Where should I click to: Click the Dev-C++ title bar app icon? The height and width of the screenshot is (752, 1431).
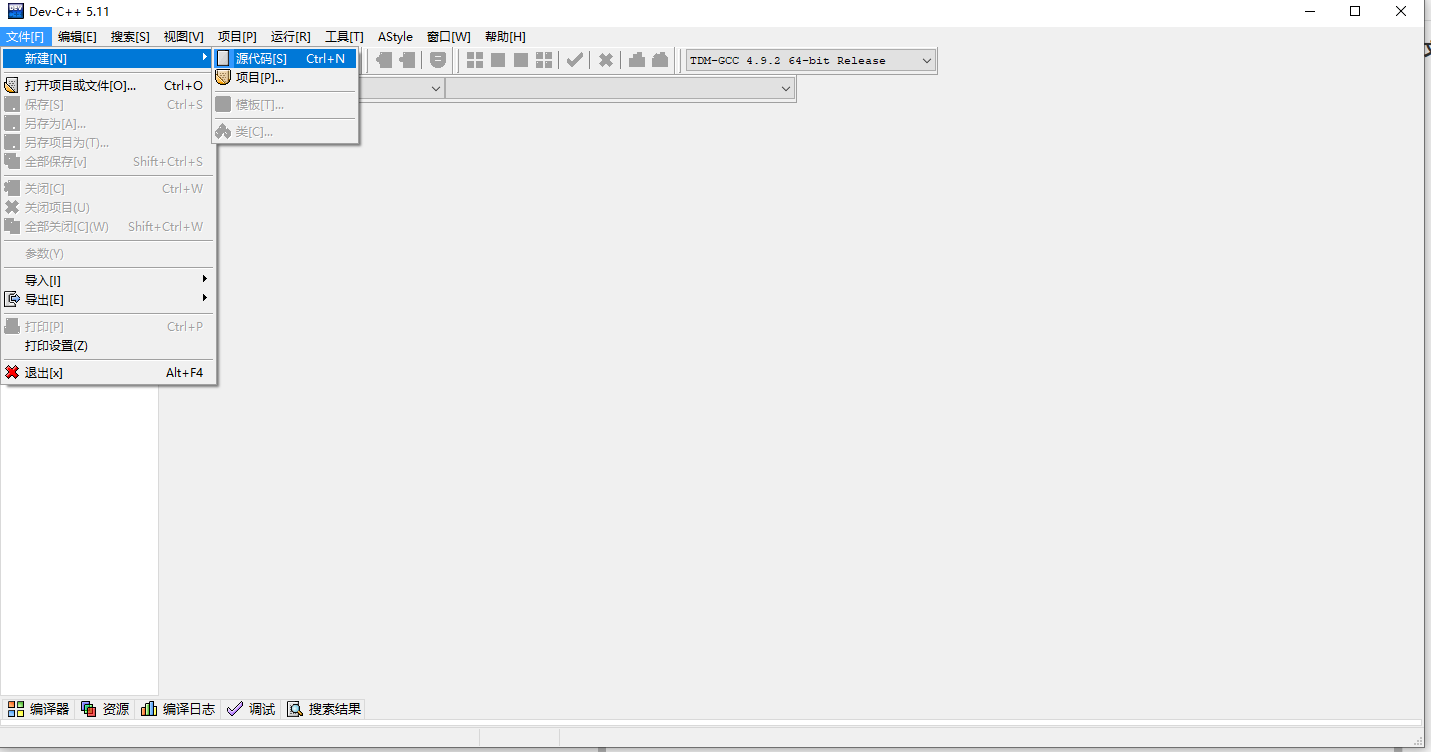coord(15,11)
